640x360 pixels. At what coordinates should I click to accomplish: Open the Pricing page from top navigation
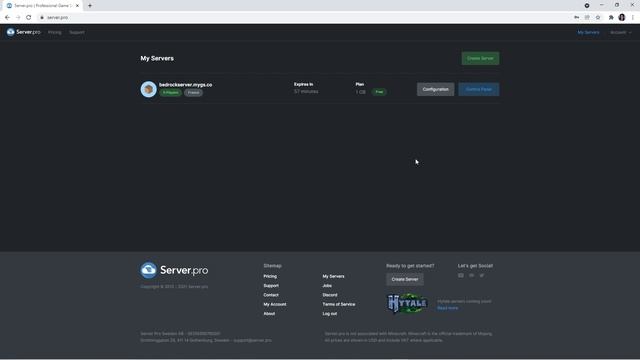pyautogui.click(x=55, y=32)
